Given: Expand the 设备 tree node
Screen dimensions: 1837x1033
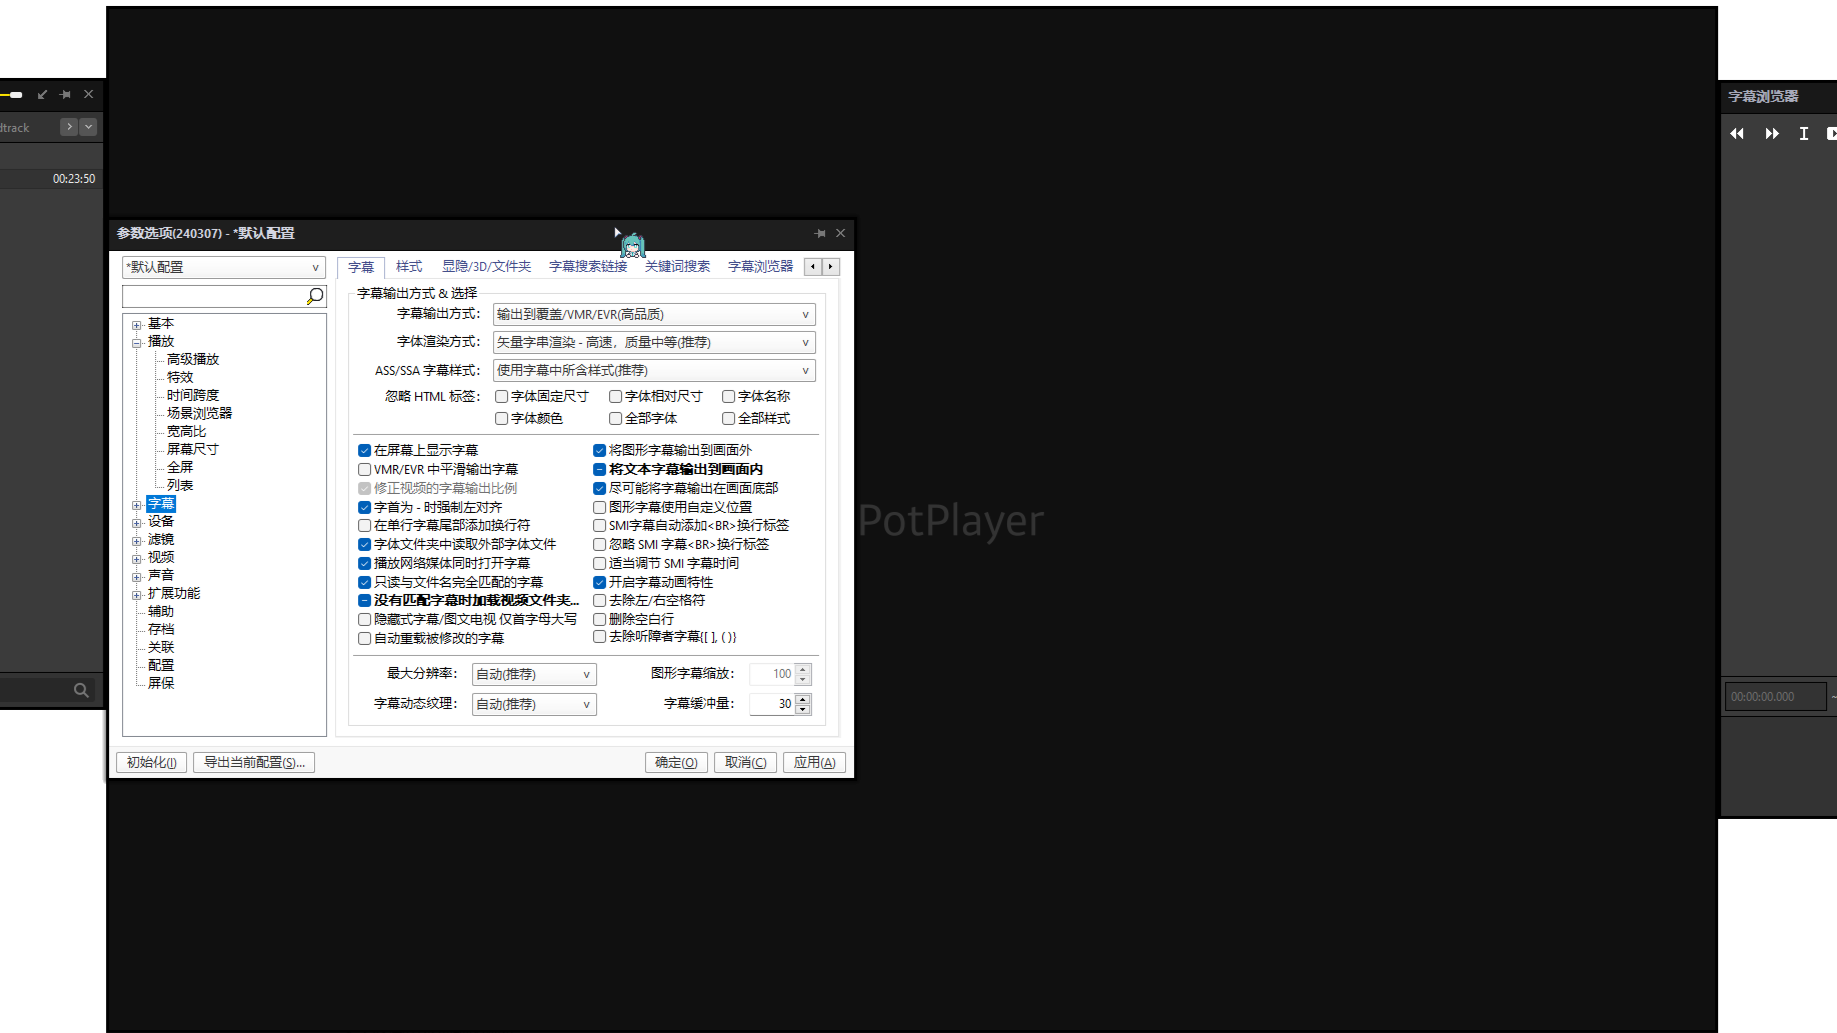Looking at the screenshot, I should [x=137, y=522].
